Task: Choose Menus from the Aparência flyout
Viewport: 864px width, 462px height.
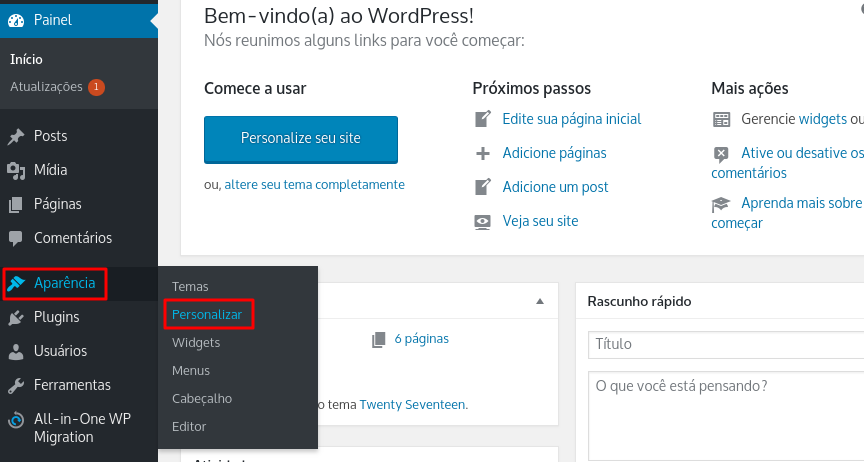Action: (x=191, y=370)
